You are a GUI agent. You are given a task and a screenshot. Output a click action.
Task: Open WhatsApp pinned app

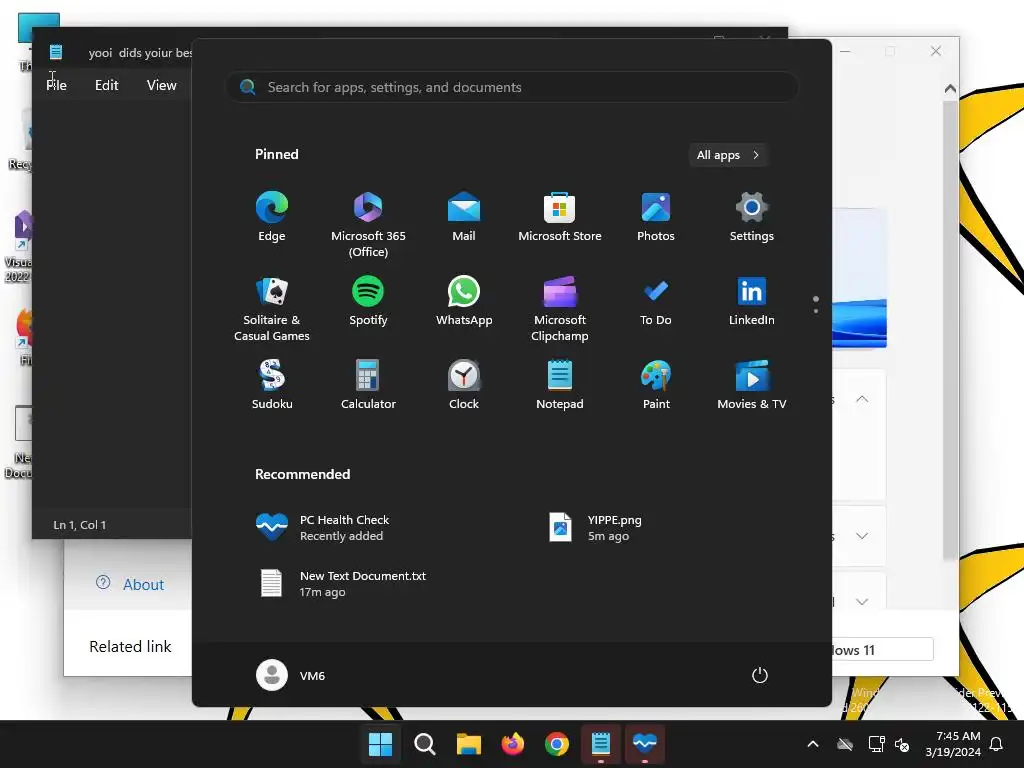coord(464,301)
